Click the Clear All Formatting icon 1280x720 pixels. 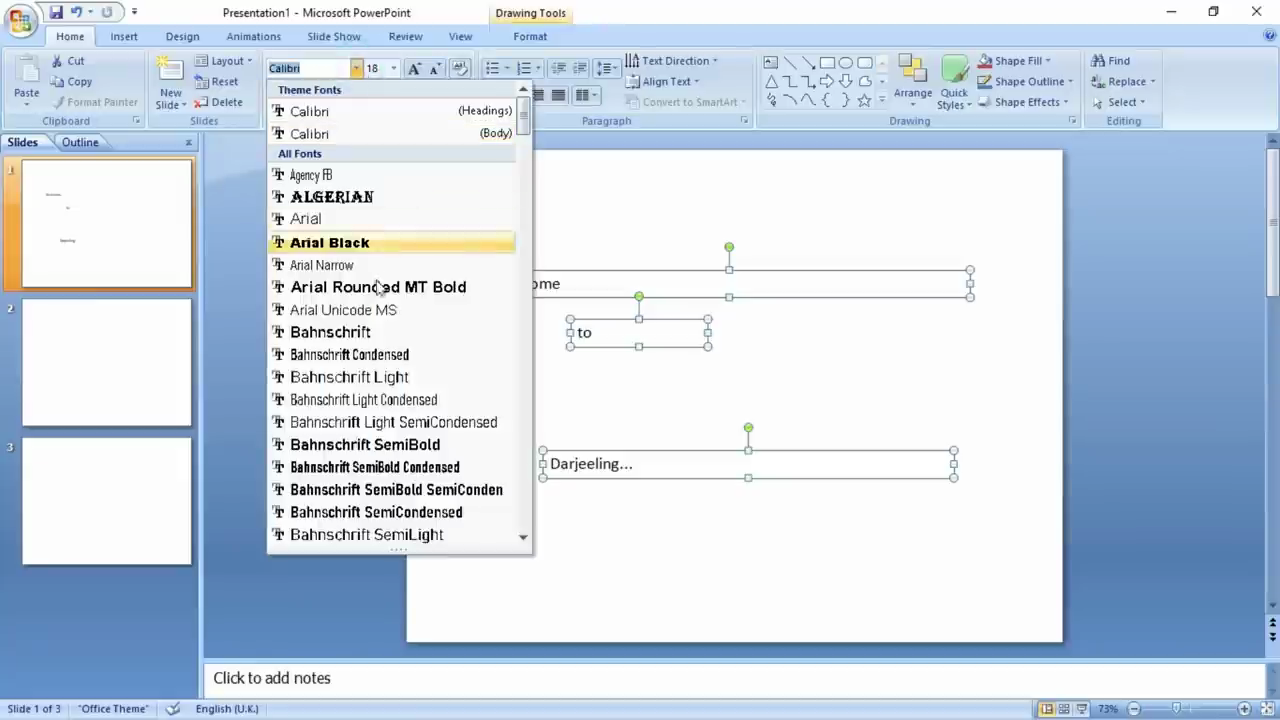point(460,68)
